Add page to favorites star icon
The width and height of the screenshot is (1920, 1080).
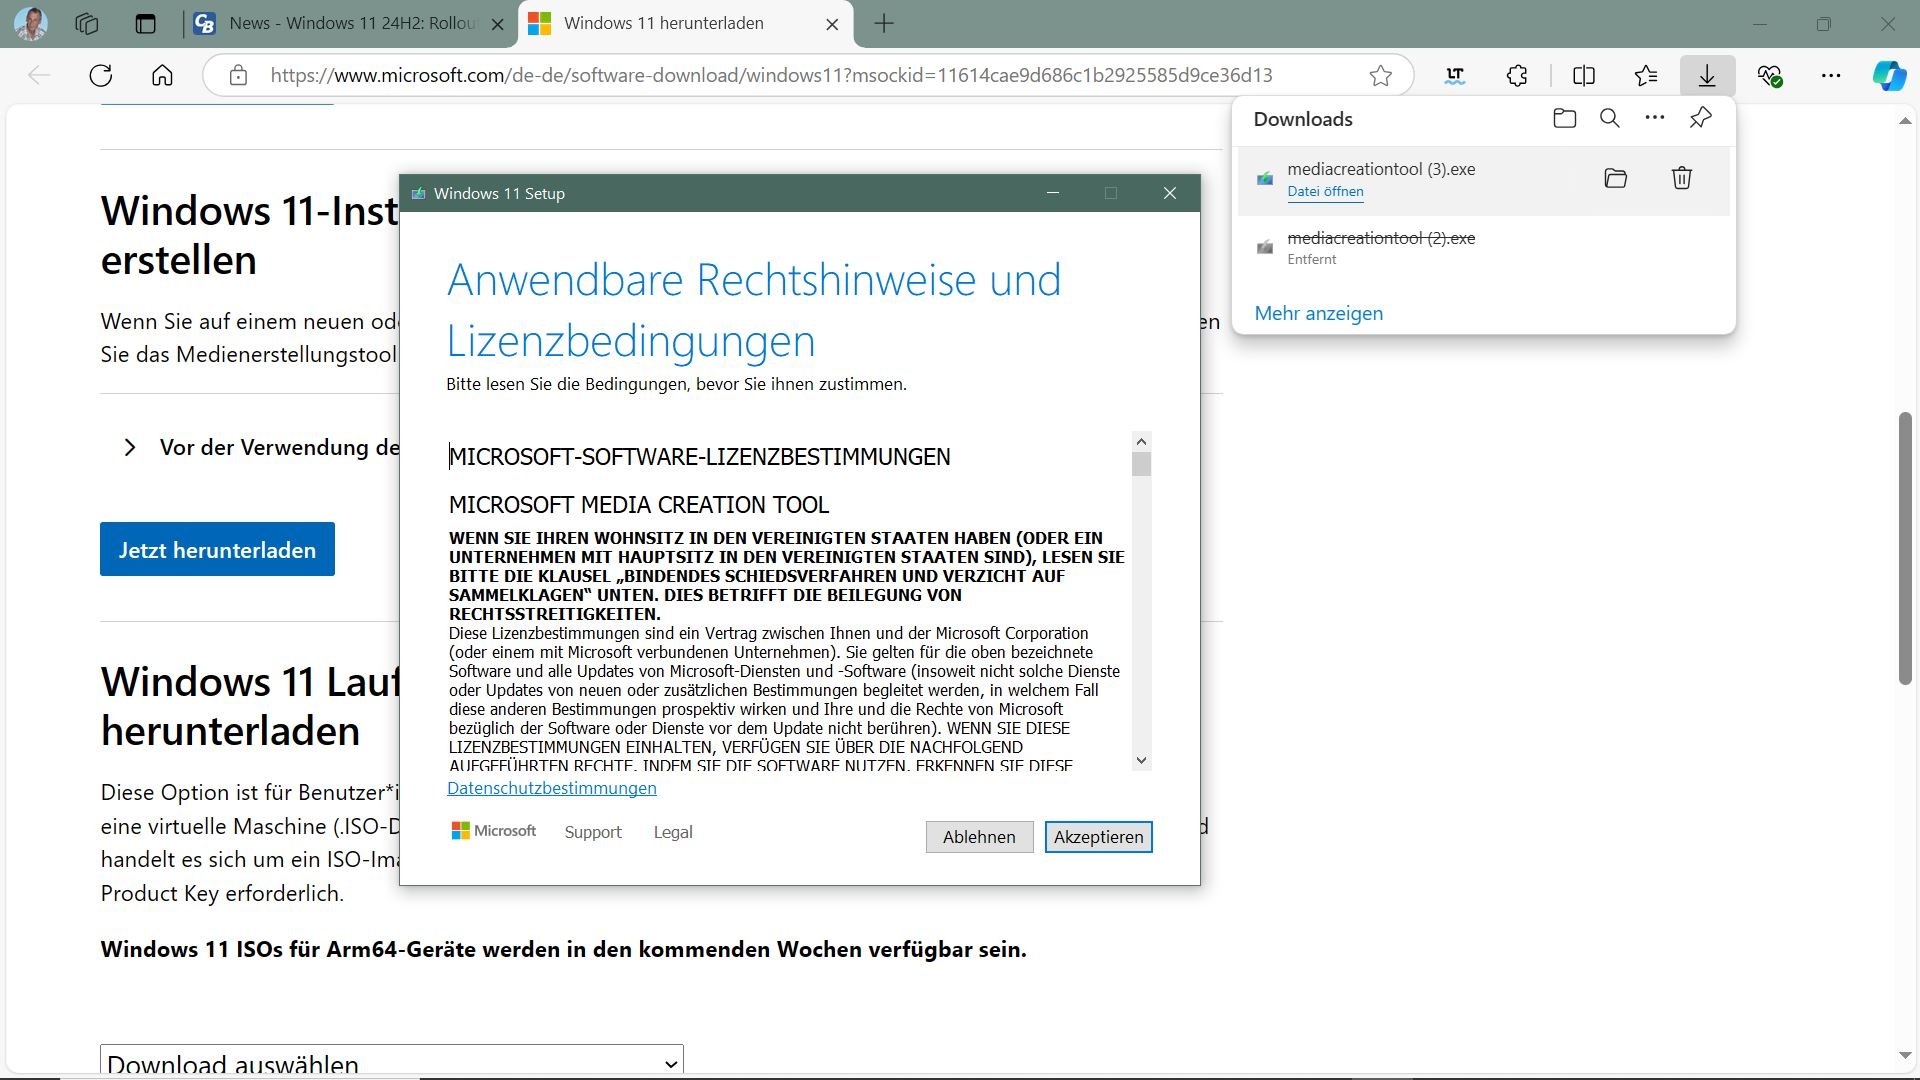pyautogui.click(x=1380, y=75)
